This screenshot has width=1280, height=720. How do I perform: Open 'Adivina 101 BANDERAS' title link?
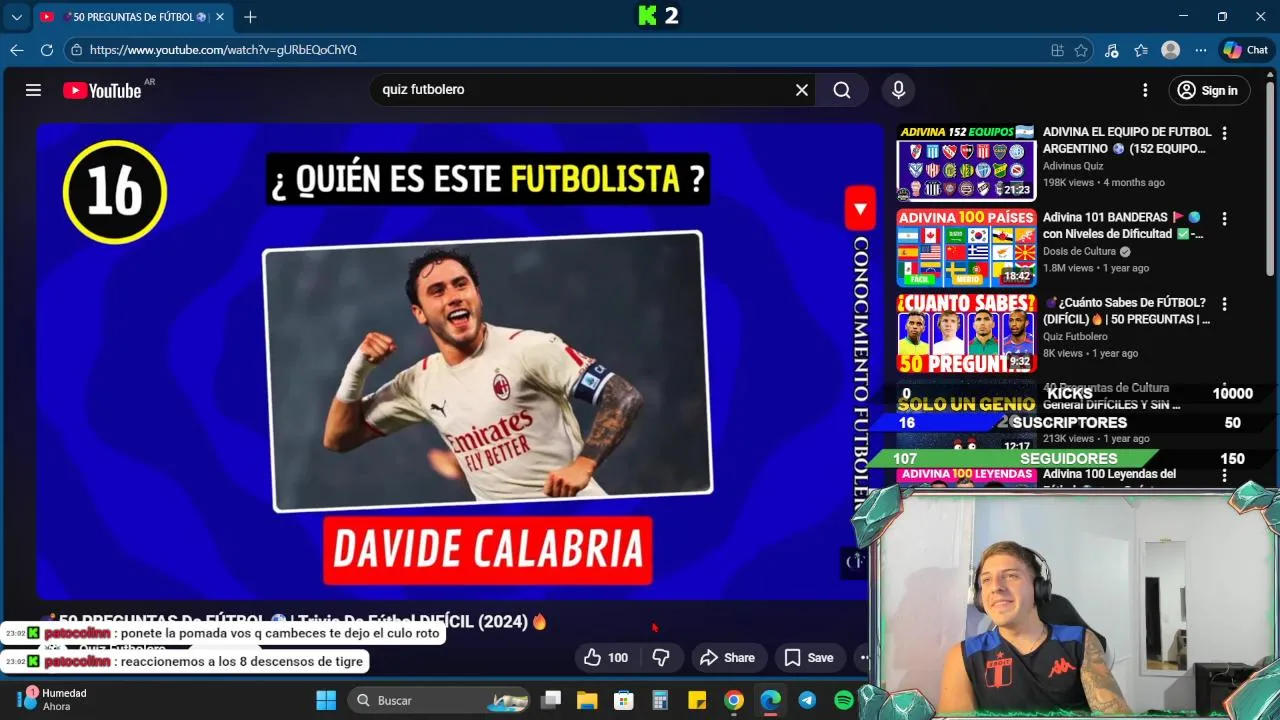click(1123, 225)
